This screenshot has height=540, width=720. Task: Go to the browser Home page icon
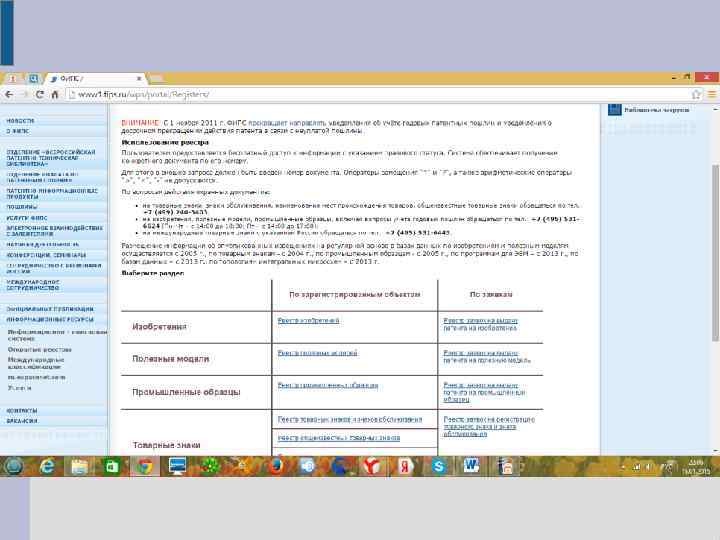55,95
